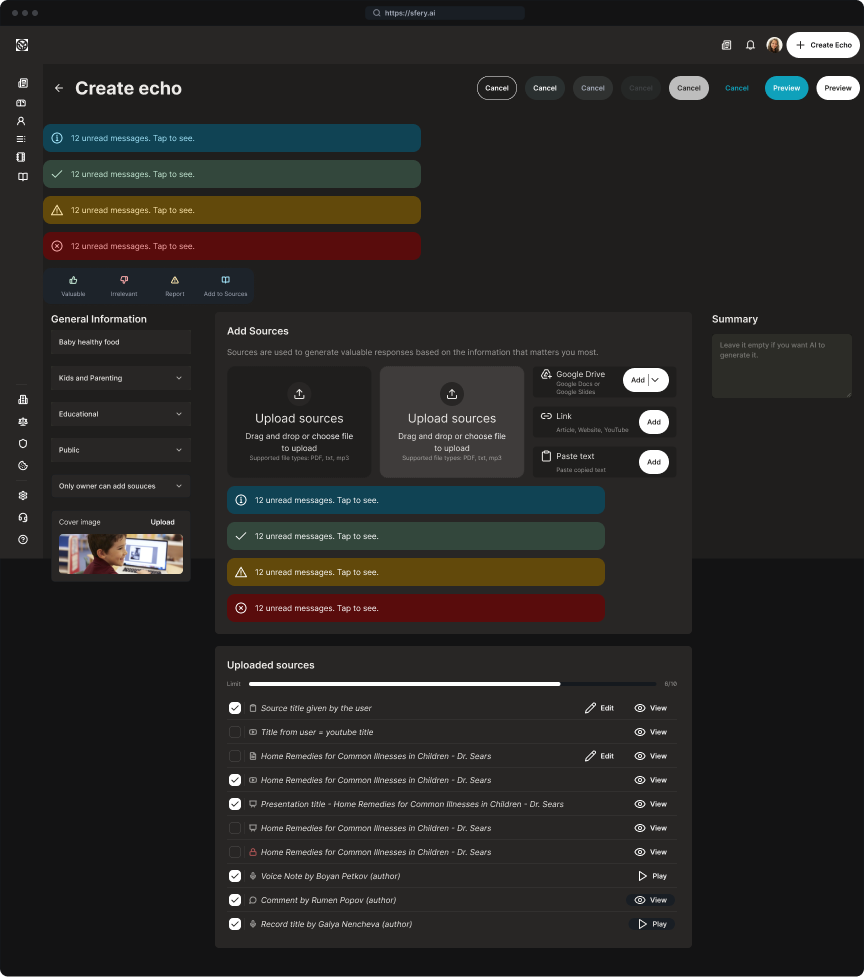Click the Valuable thumbs-up icon
This screenshot has width=864, height=977.
click(73, 281)
